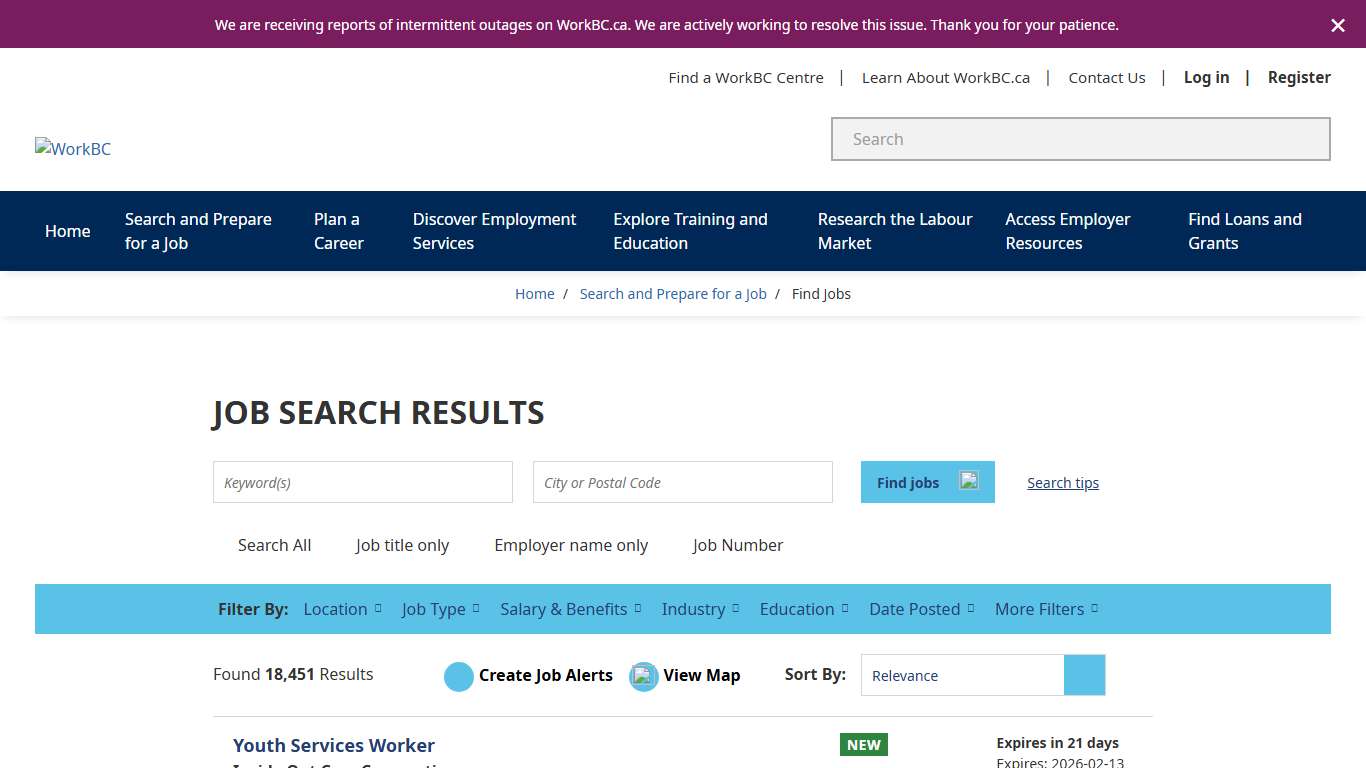This screenshot has height=768, width=1366.
Task: Open the map via the View Map icon
Action: (643, 676)
